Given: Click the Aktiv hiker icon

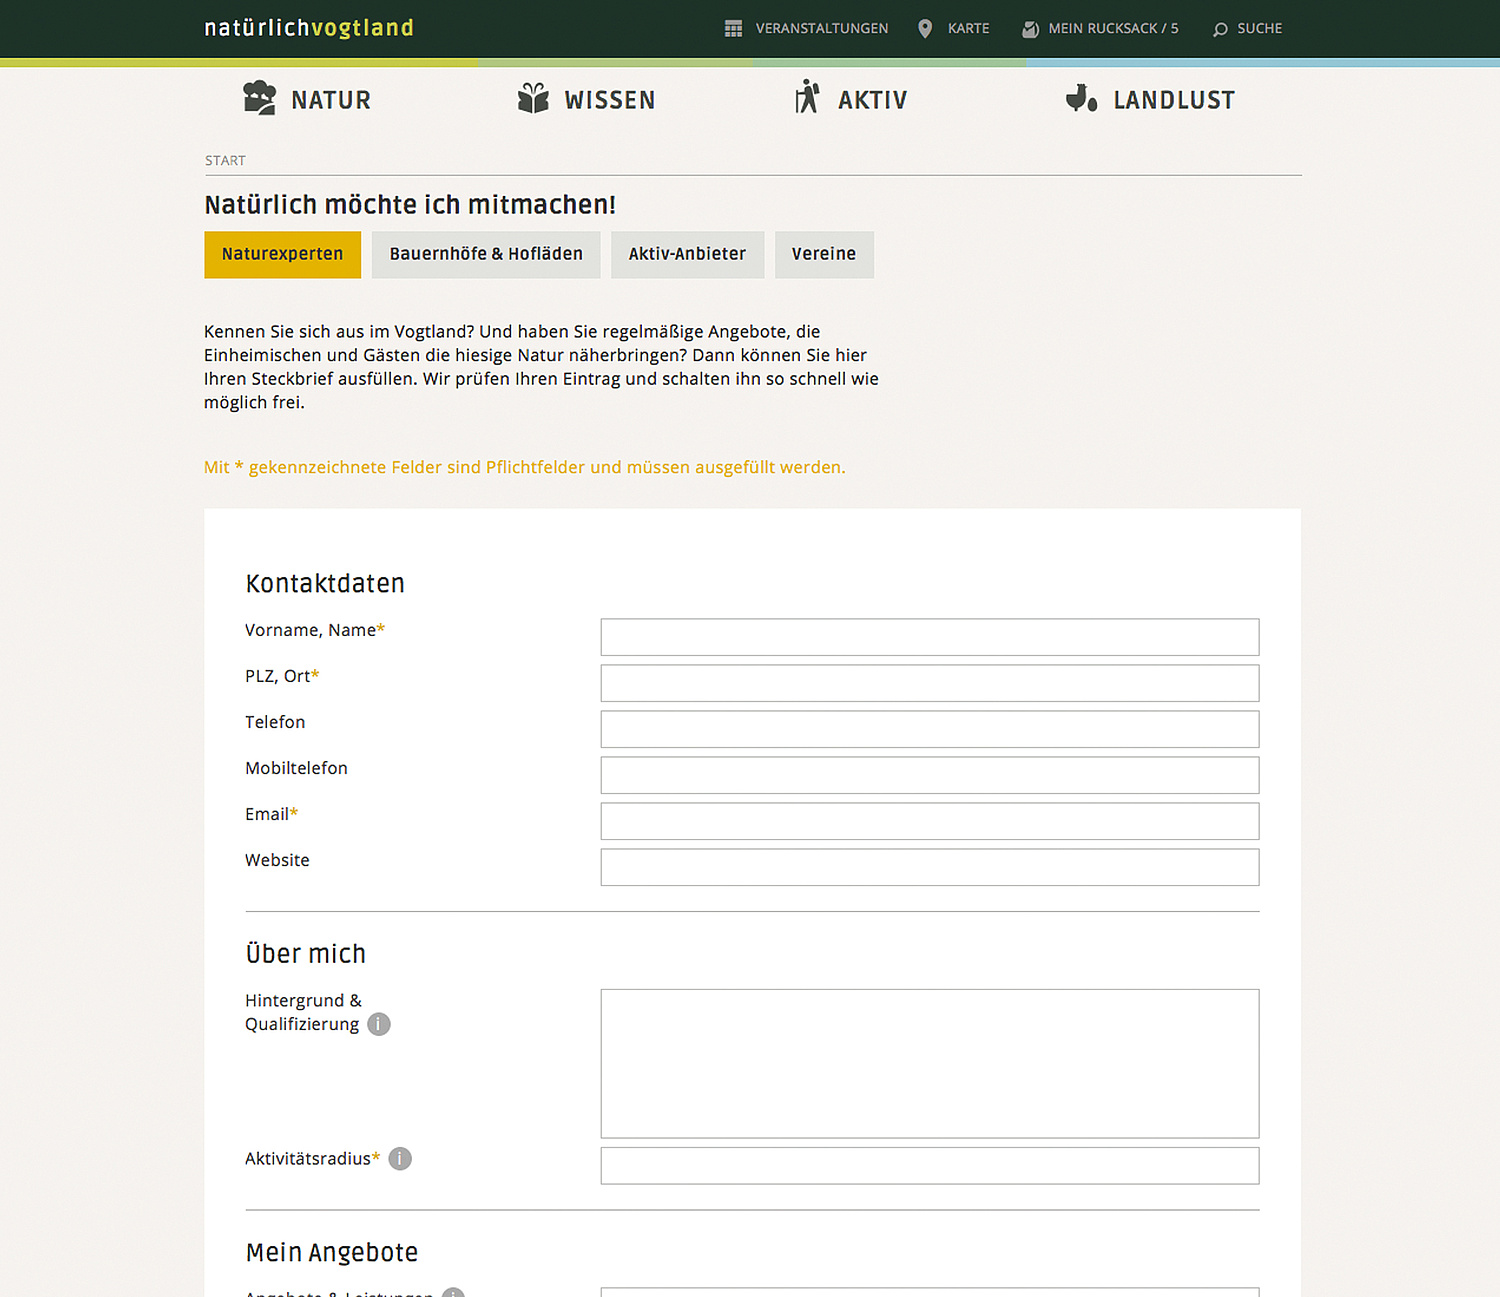Looking at the screenshot, I should [807, 97].
